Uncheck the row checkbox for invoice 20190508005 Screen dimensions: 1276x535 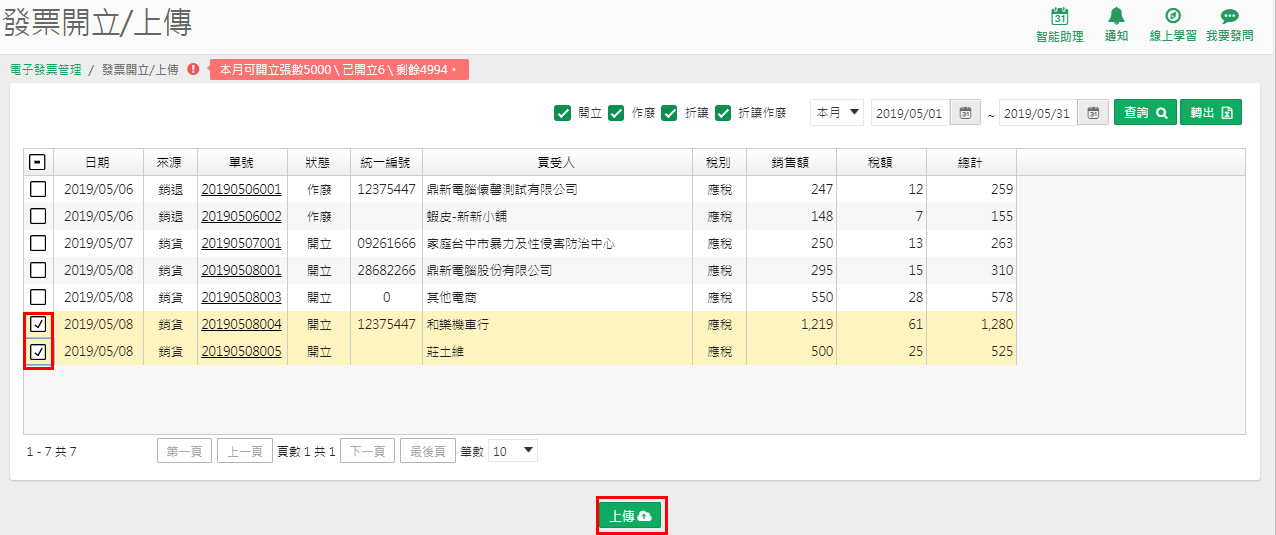(x=38, y=352)
